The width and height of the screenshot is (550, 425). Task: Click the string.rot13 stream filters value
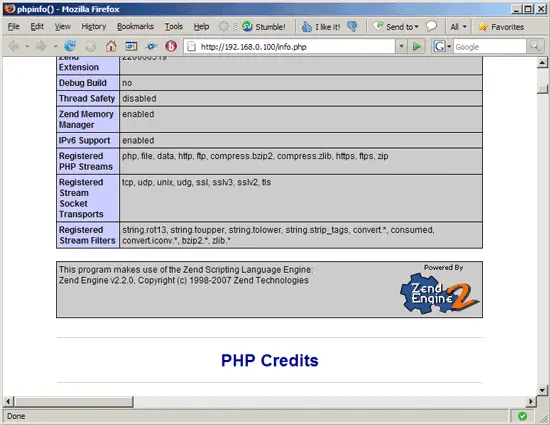pos(278,235)
